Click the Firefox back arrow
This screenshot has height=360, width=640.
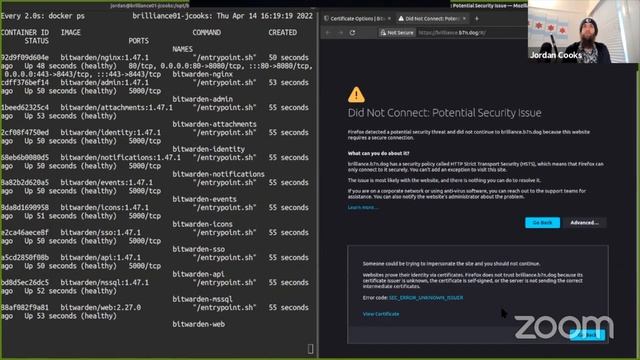coord(328,33)
